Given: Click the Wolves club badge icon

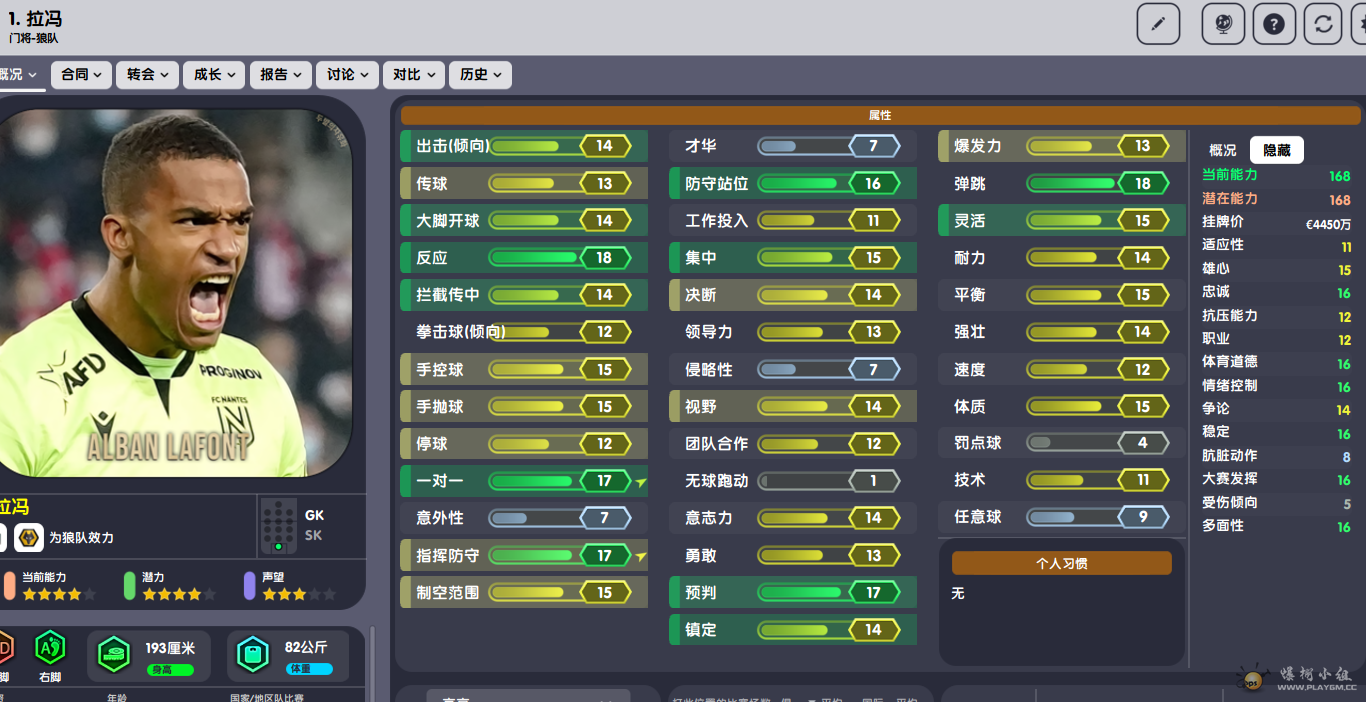Looking at the screenshot, I should (x=29, y=537).
